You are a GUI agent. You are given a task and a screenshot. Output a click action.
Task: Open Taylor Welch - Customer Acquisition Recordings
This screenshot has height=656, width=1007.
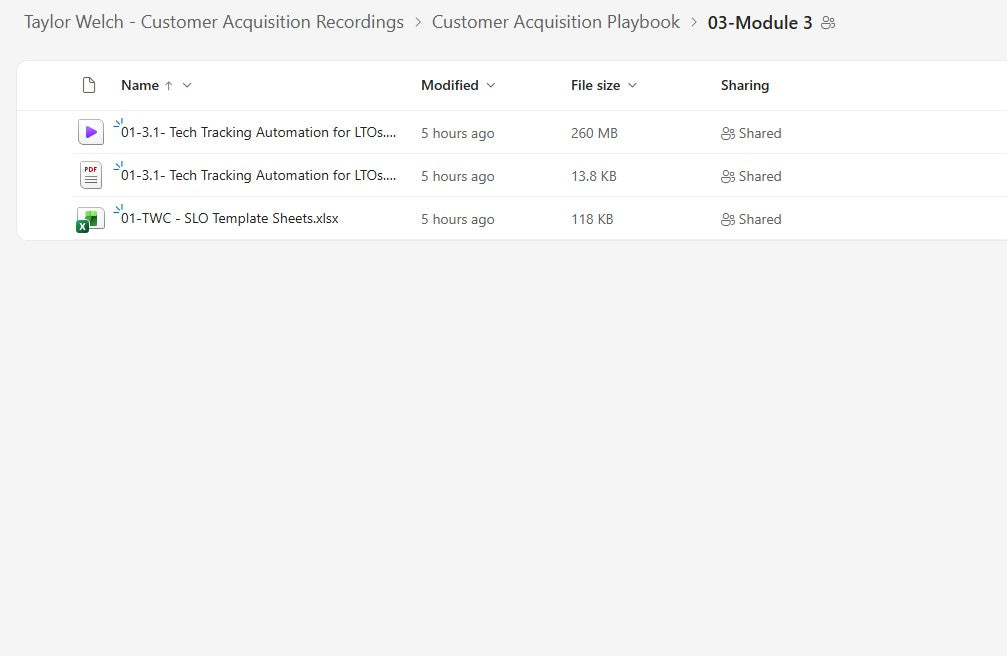click(x=214, y=22)
